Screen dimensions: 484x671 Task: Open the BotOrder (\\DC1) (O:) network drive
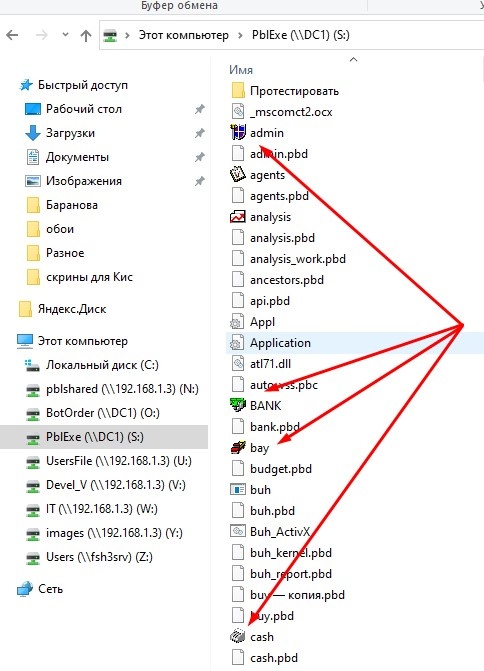click(x=103, y=413)
